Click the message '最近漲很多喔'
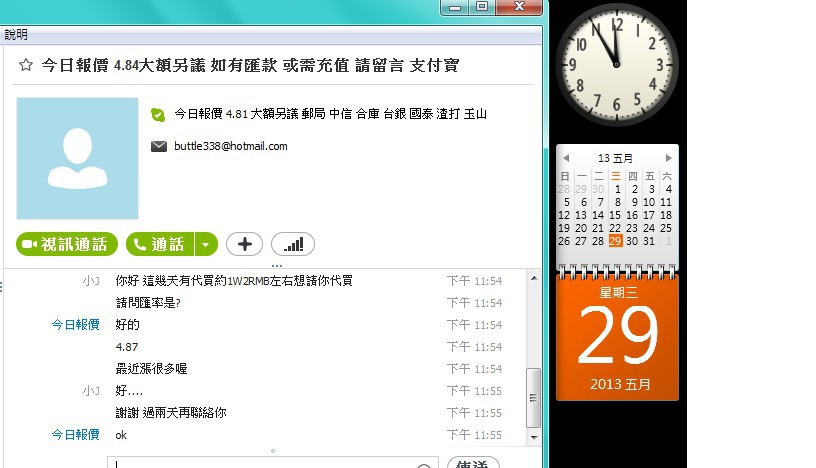 click(x=151, y=369)
